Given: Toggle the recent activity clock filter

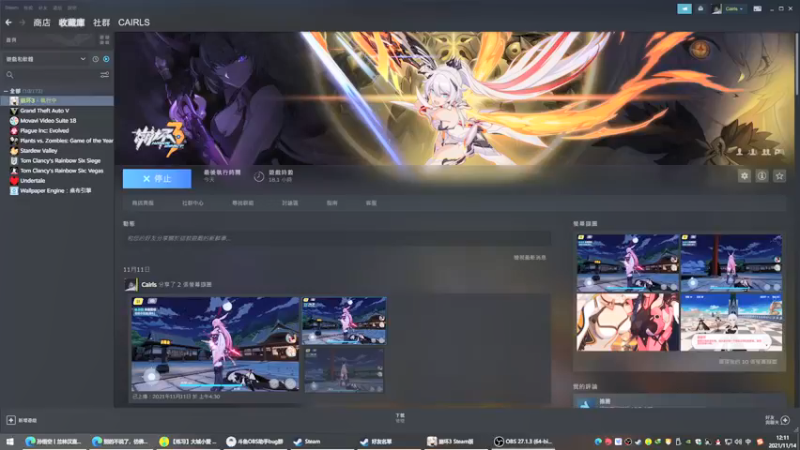Looking at the screenshot, I should [x=95, y=59].
